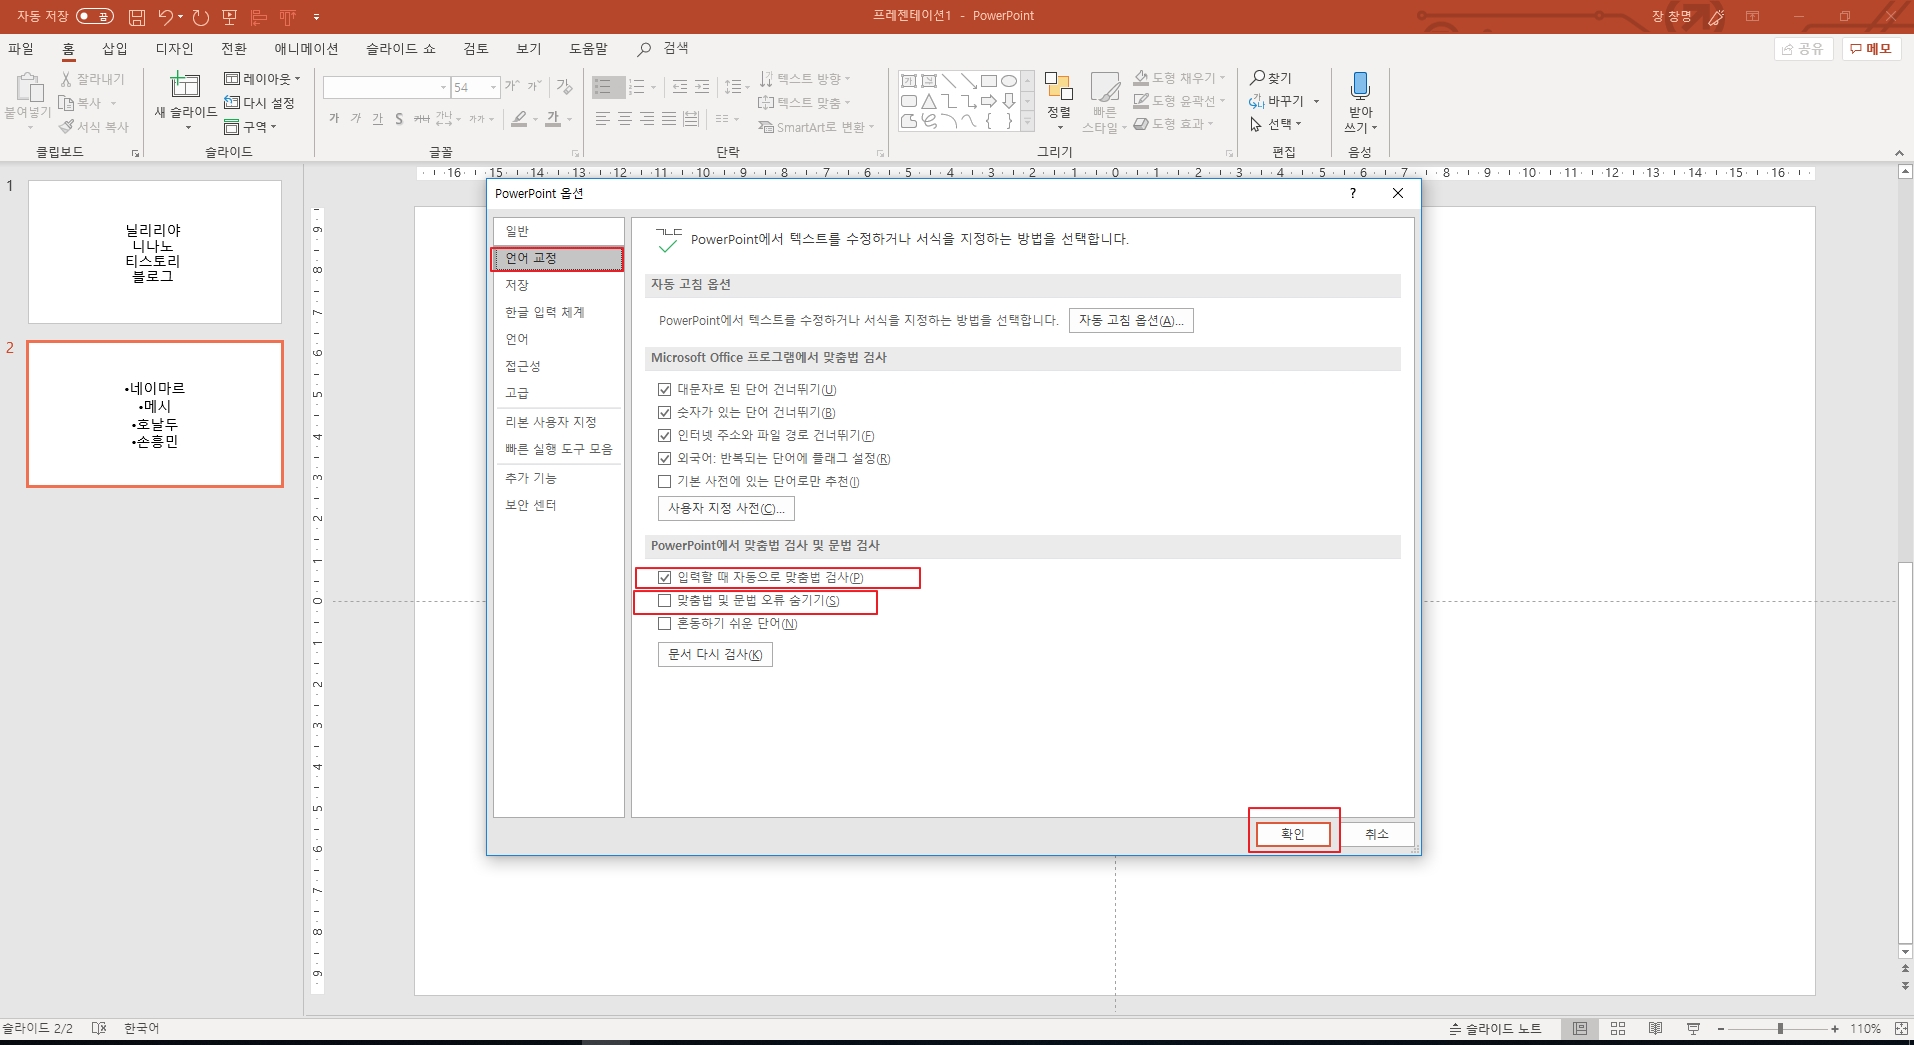Click the Help question mark in options dialog

pyautogui.click(x=1353, y=193)
